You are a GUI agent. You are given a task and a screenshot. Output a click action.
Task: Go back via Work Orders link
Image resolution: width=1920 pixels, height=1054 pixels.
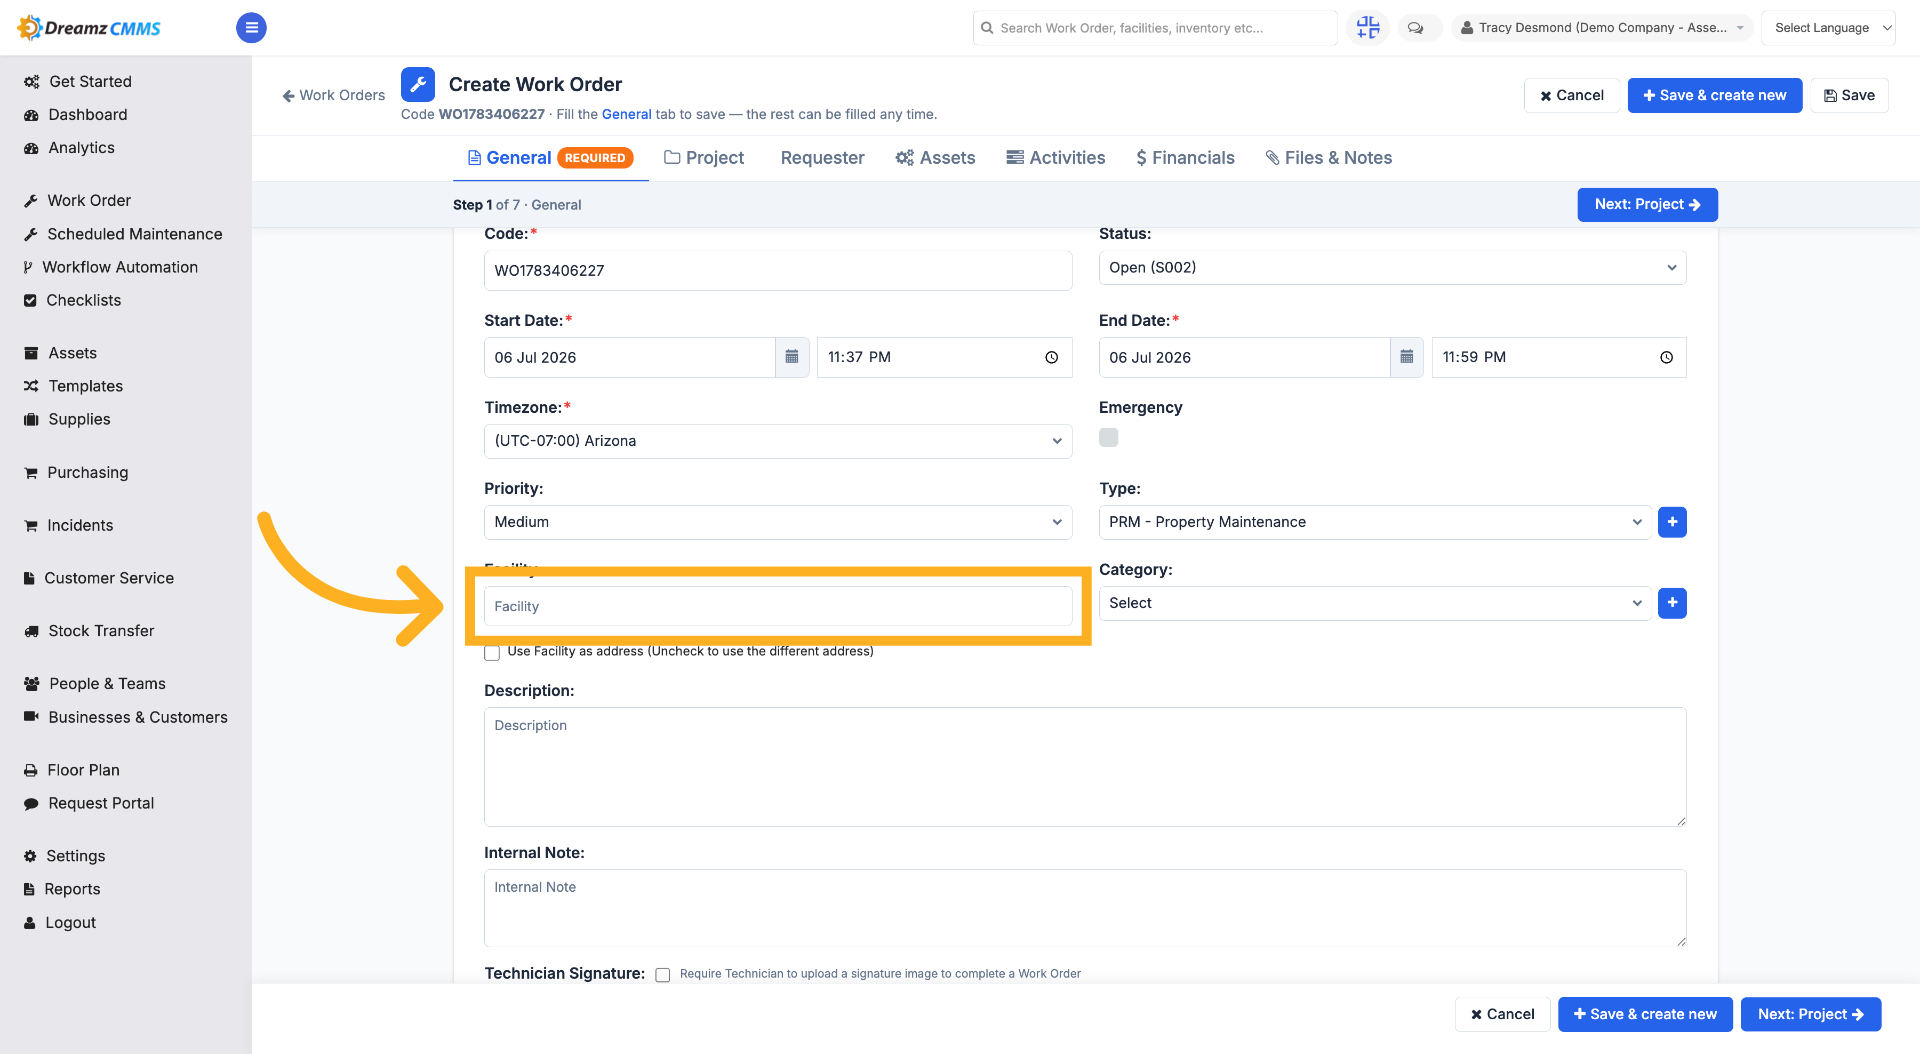click(334, 95)
